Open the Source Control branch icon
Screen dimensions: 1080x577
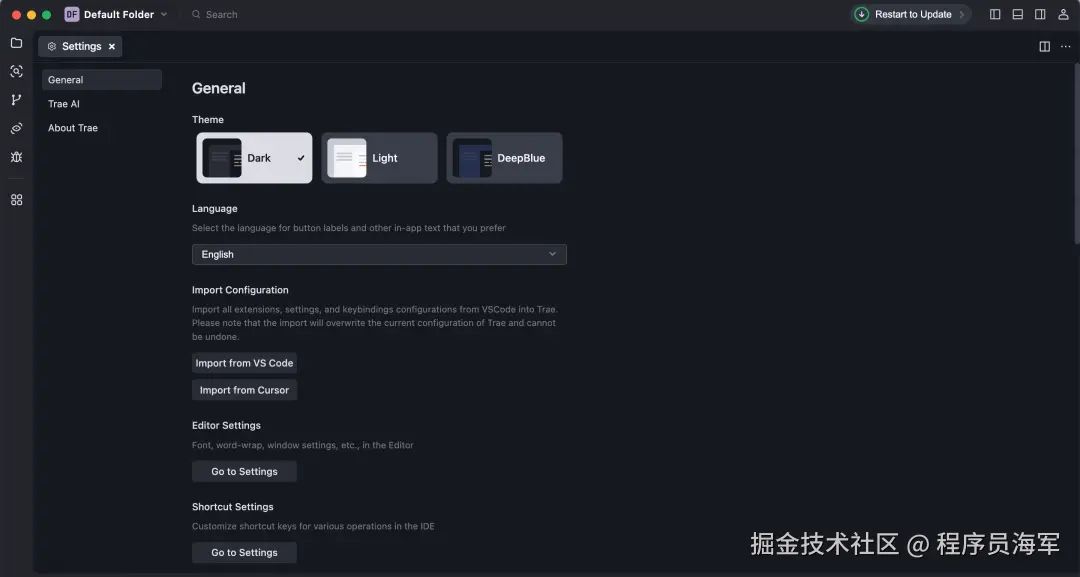[x=17, y=100]
